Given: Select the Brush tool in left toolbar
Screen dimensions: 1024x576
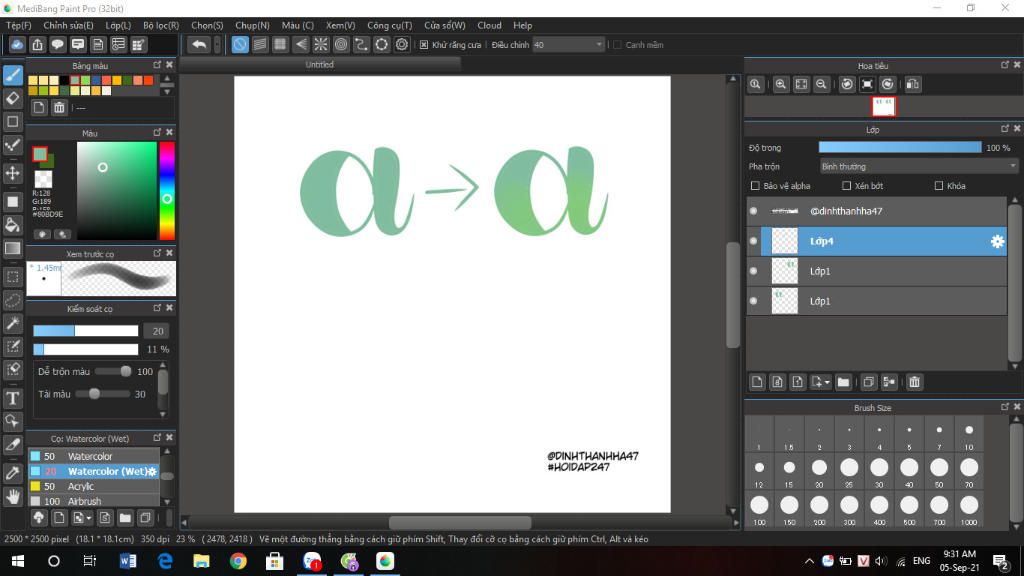Looking at the screenshot, I should 13,75.
